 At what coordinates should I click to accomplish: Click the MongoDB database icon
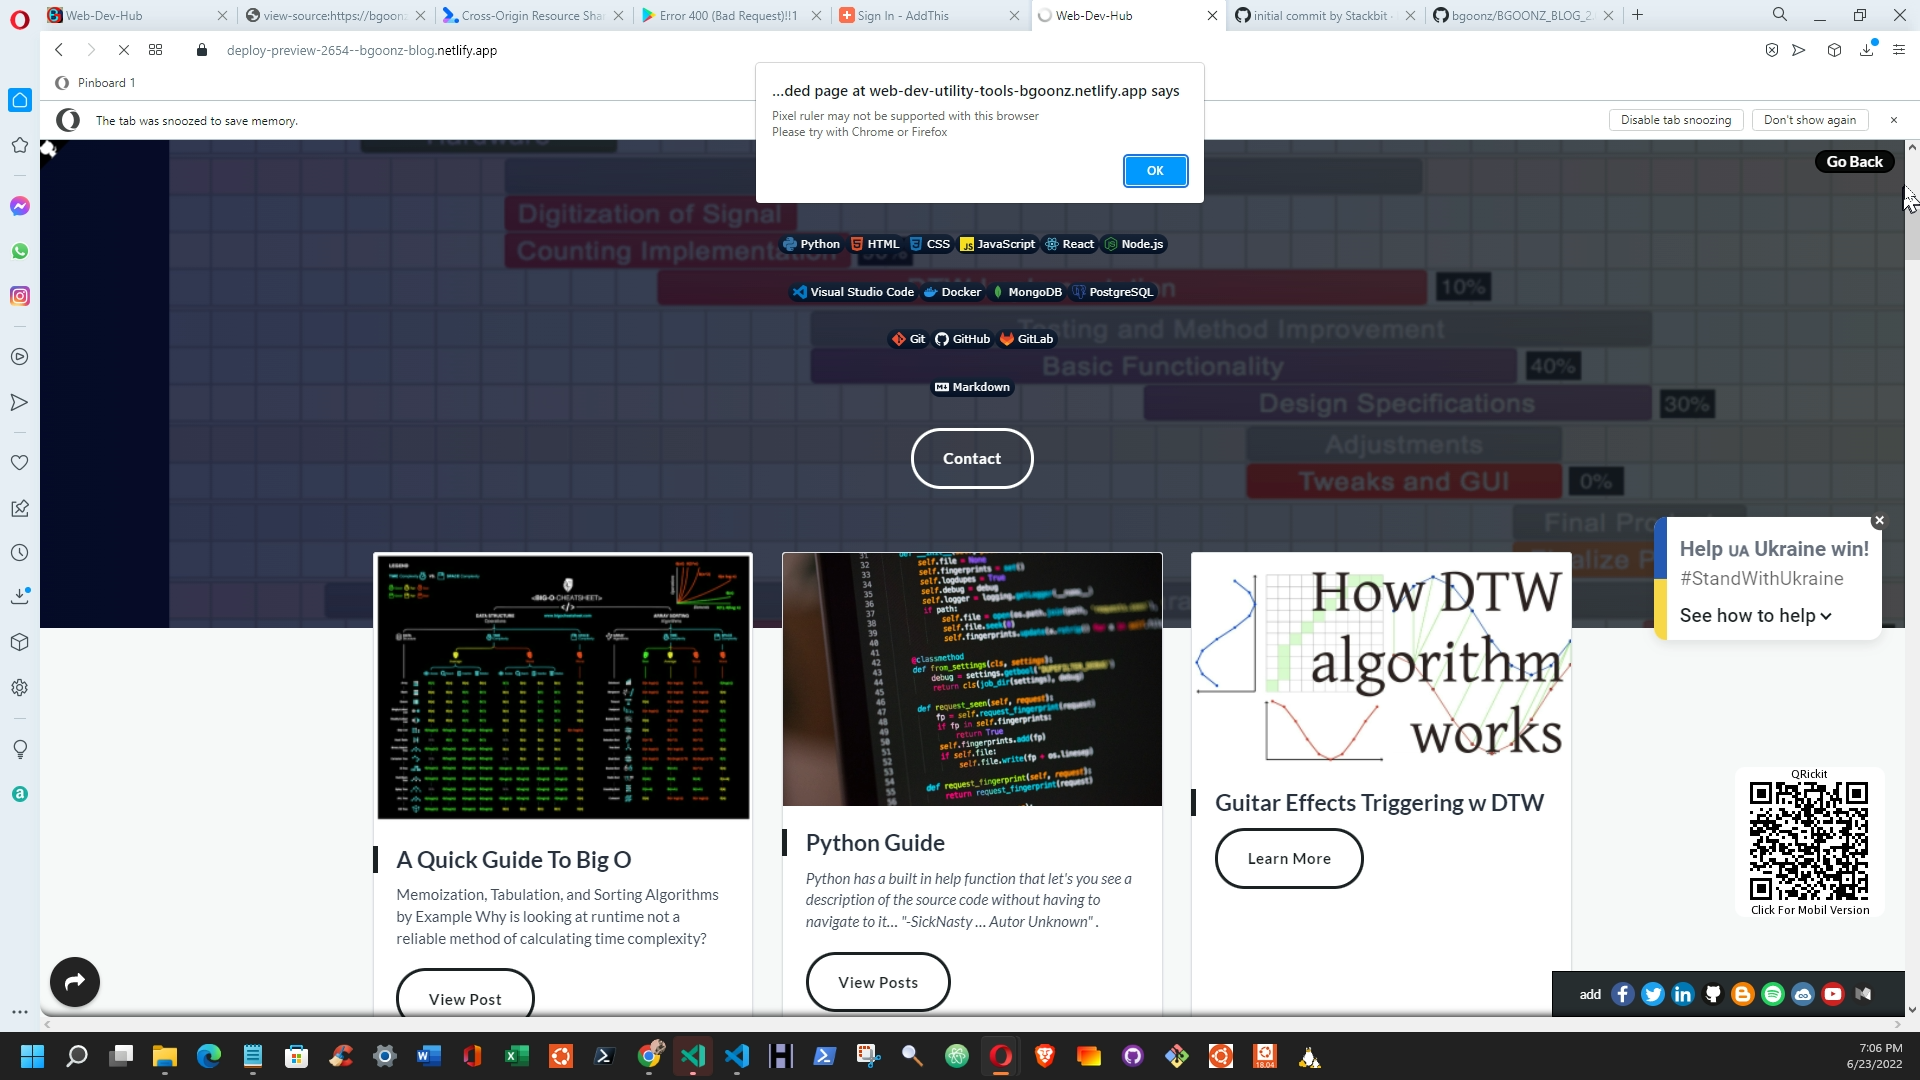[998, 291]
